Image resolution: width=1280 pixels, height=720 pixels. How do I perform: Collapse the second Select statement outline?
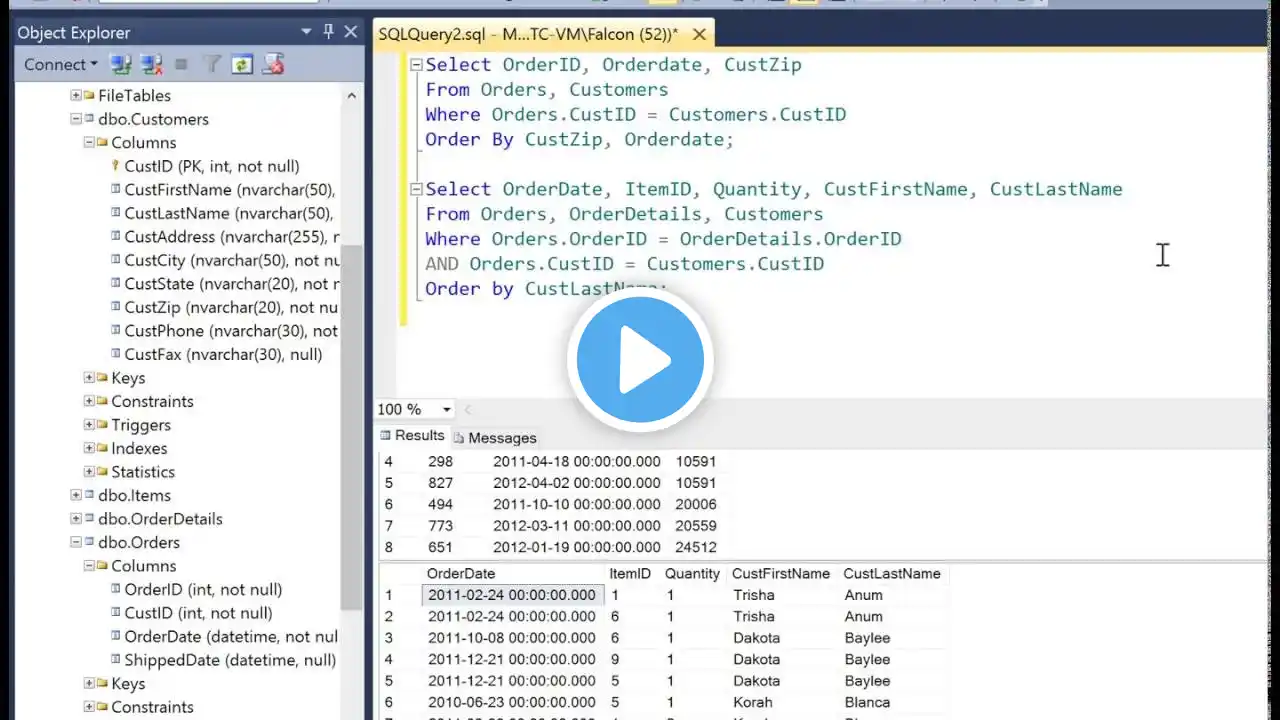(416, 189)
